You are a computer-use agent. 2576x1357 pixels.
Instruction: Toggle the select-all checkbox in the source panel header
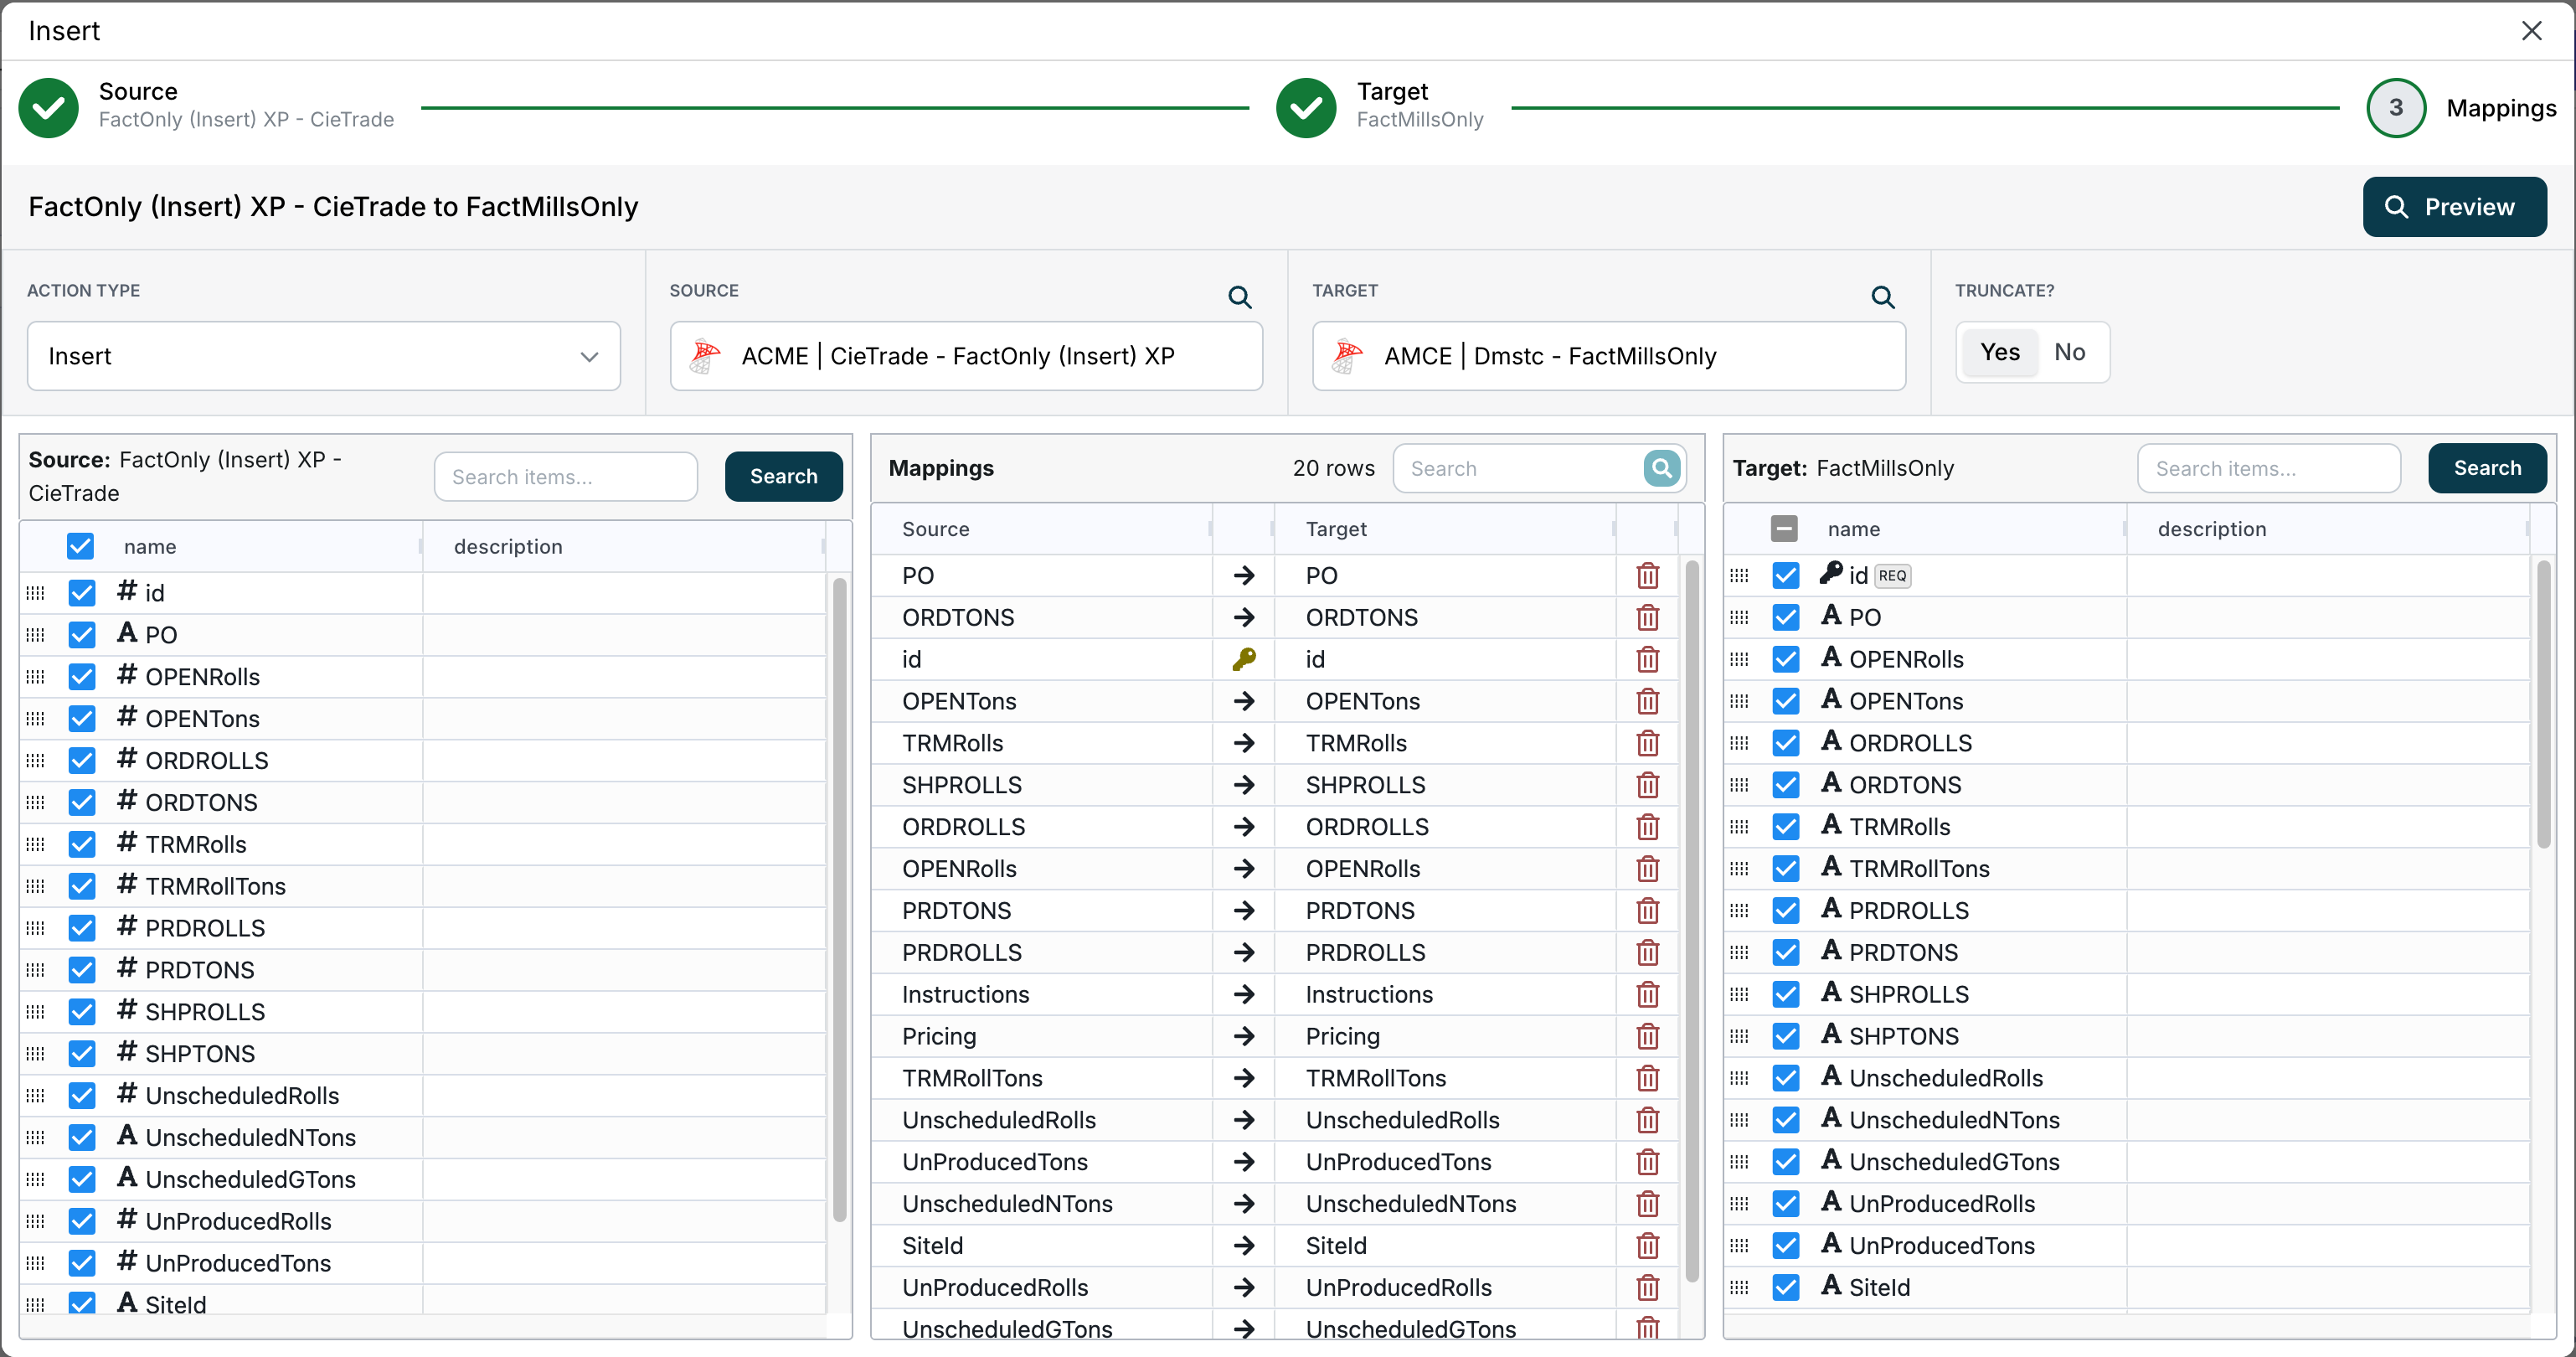click(x=80, y=546)
